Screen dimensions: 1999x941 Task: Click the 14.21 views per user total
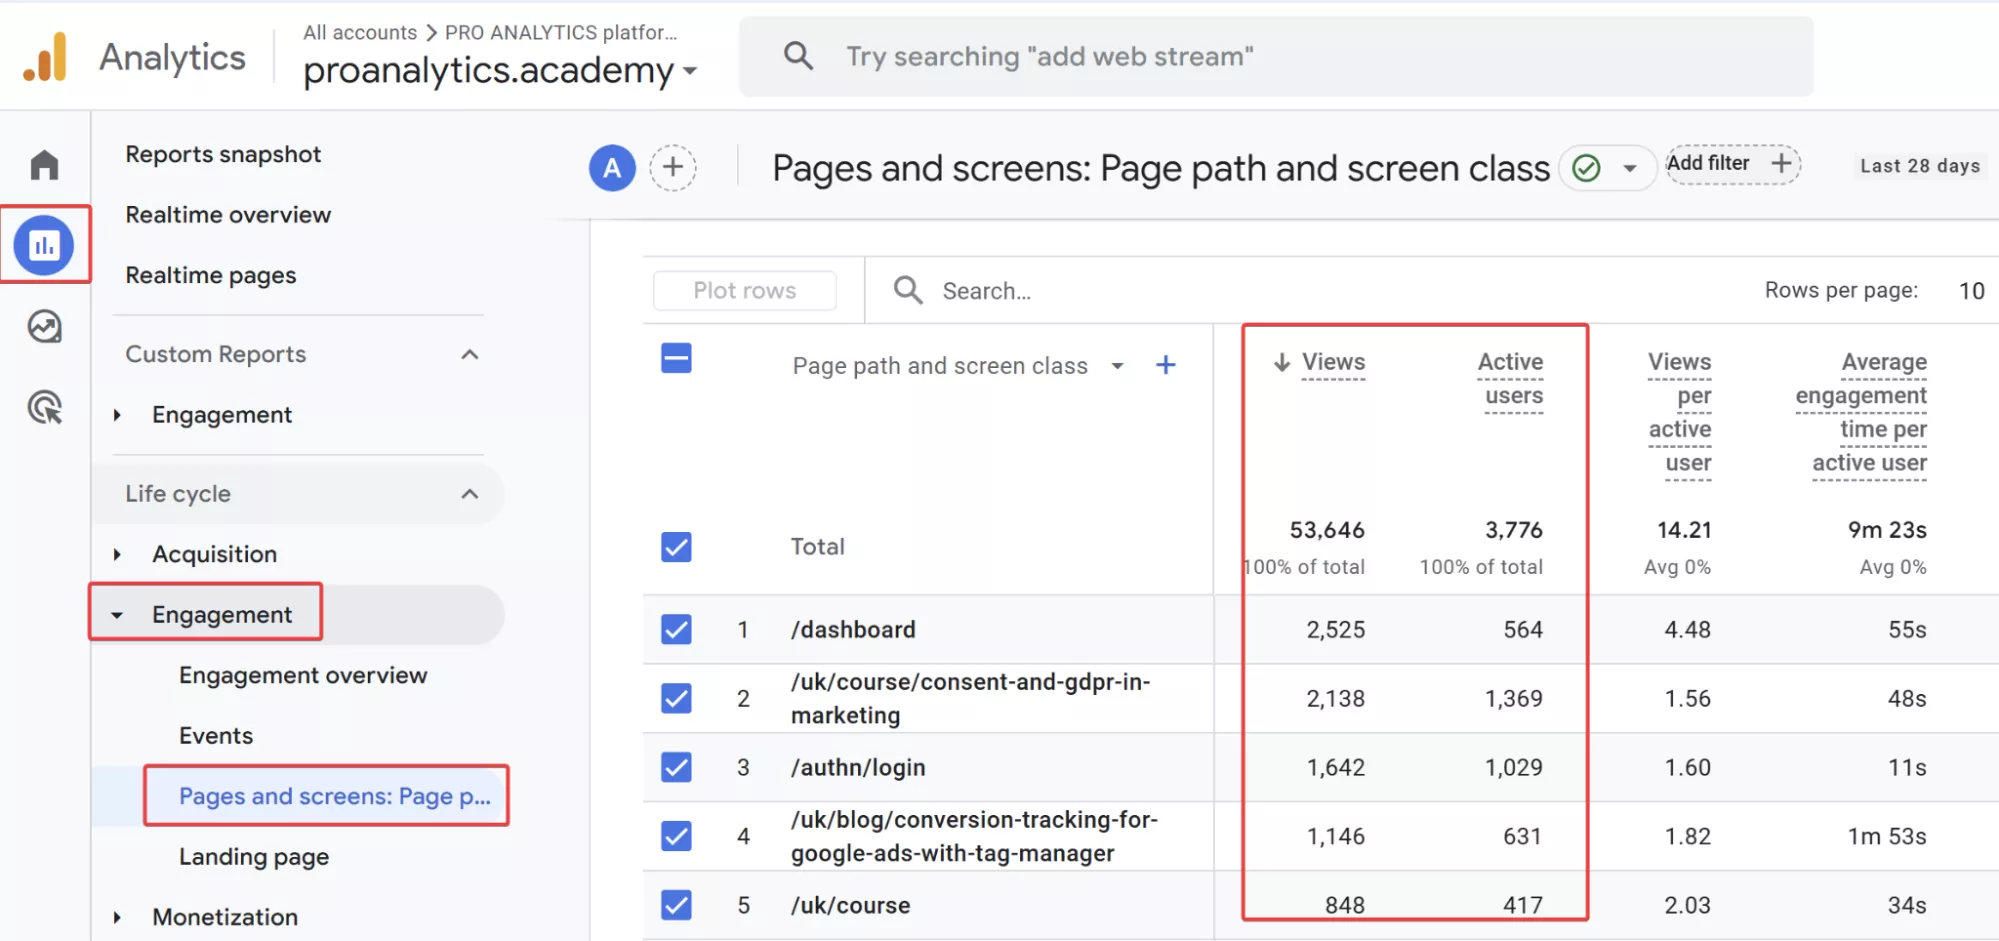[1684, 530]
